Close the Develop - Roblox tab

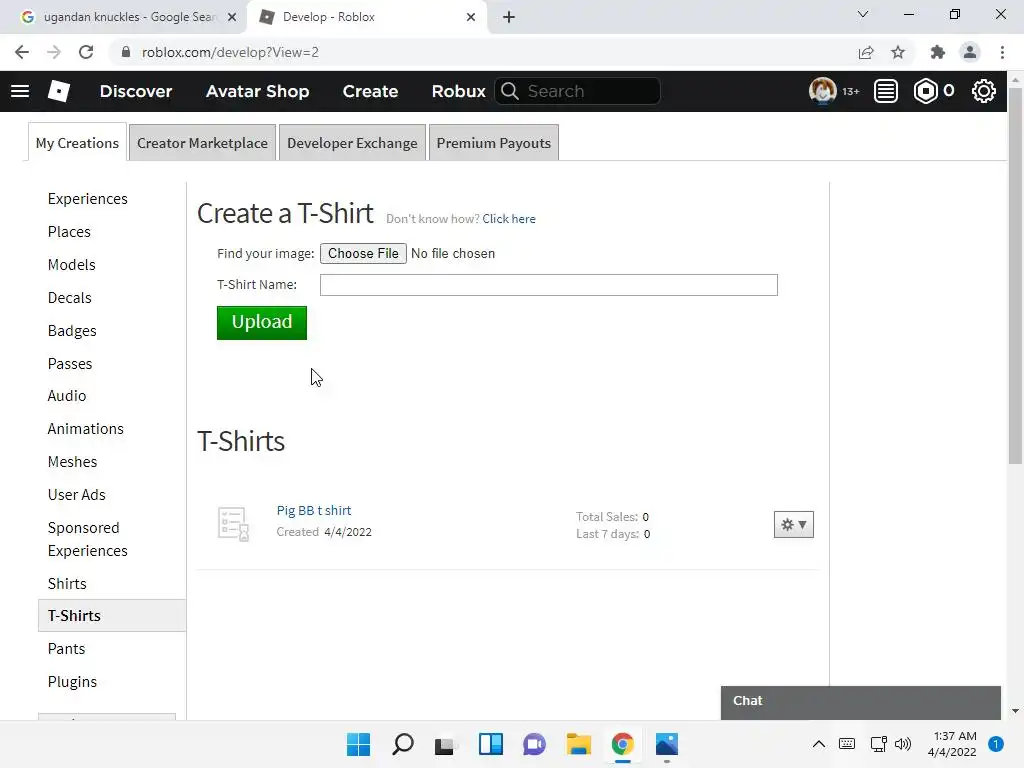click(471, 17)
